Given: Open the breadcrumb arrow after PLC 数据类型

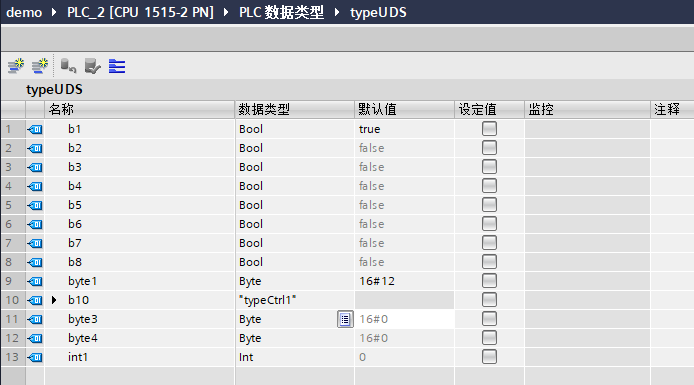Looking at the screenshot, I should pyautogui.click(x=337, y=12).
